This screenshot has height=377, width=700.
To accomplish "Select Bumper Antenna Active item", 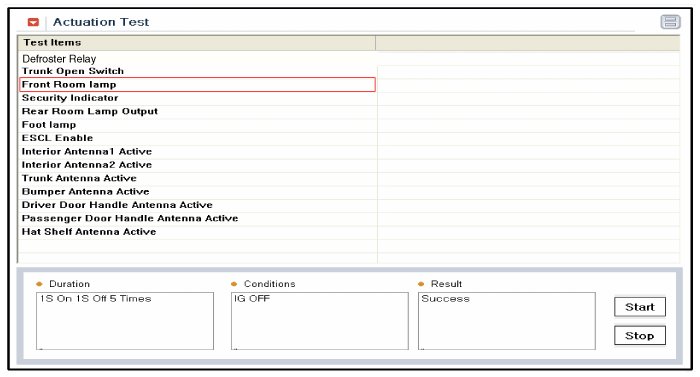I will point(197,192).
